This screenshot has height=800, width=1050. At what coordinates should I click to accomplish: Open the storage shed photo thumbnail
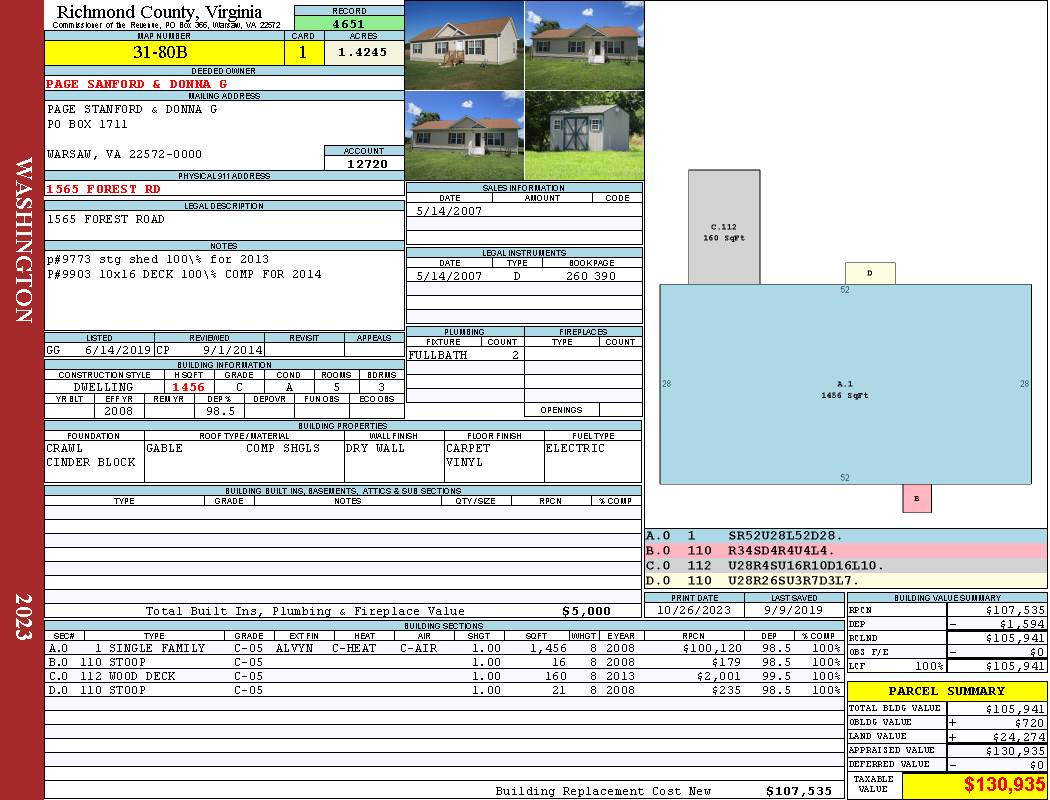click(585, 136)
